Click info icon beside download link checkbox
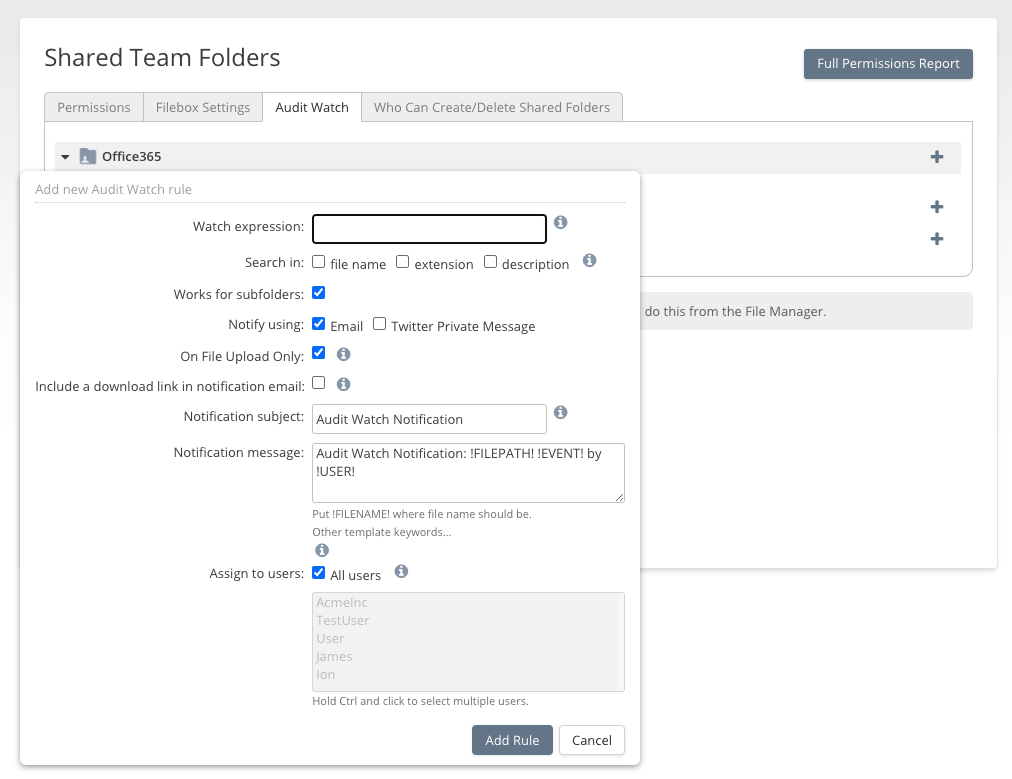 (343, 384)
